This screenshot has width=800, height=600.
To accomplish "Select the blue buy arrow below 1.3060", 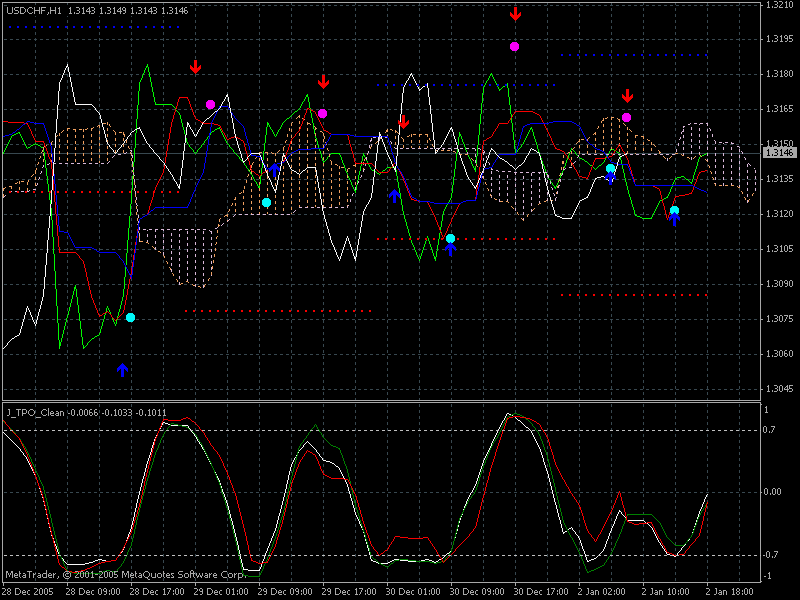I will coord(122,370).
